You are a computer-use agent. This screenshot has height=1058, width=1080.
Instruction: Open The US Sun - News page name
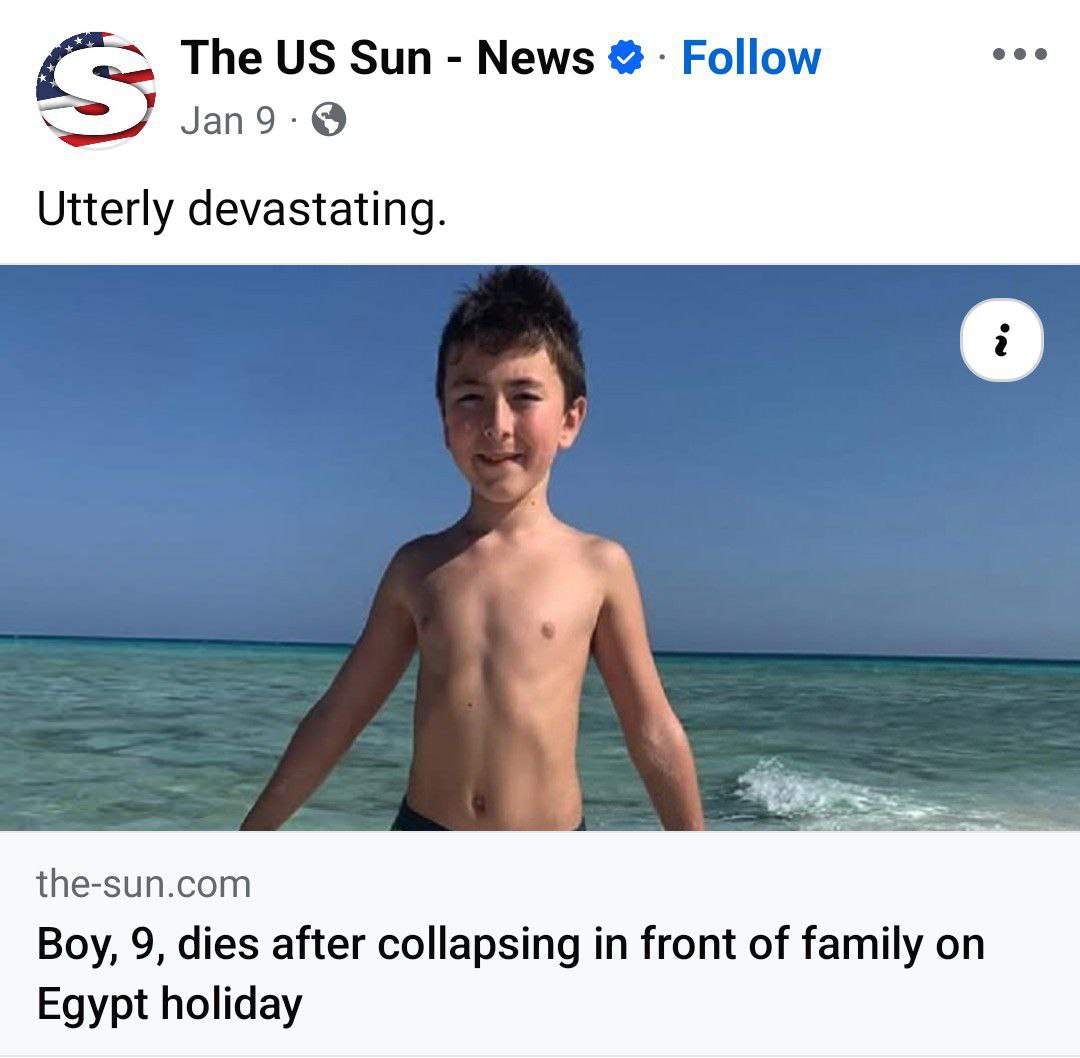387,57
